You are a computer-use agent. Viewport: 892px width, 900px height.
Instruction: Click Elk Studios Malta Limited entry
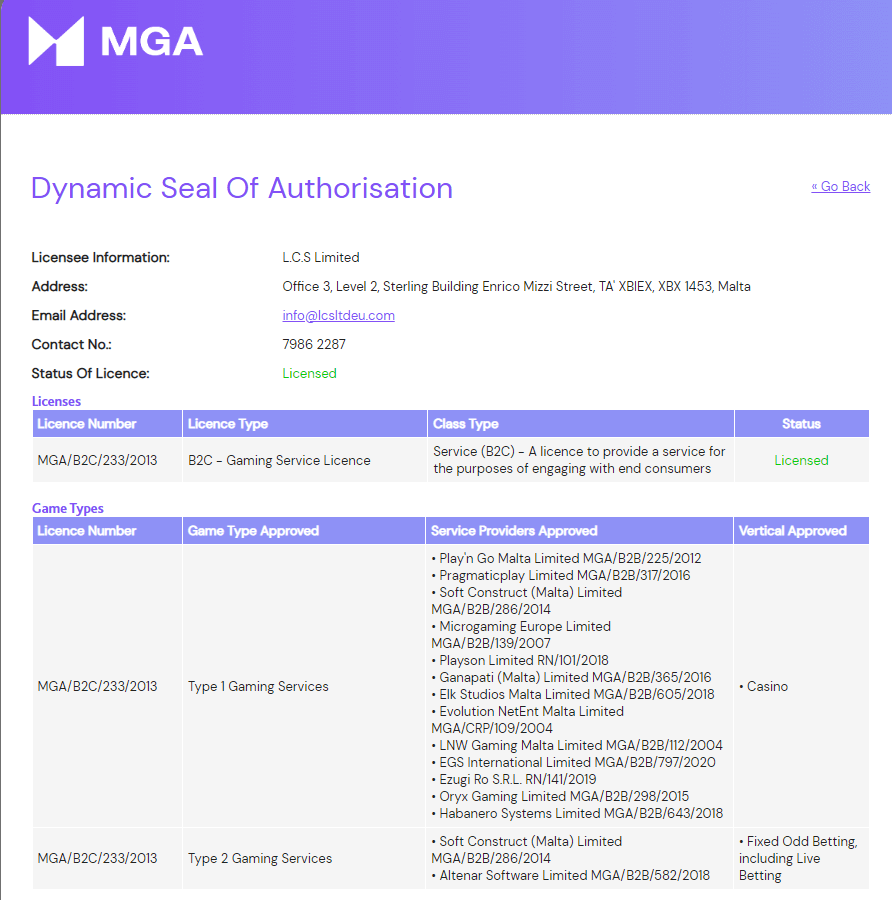(x=573, y=695)
